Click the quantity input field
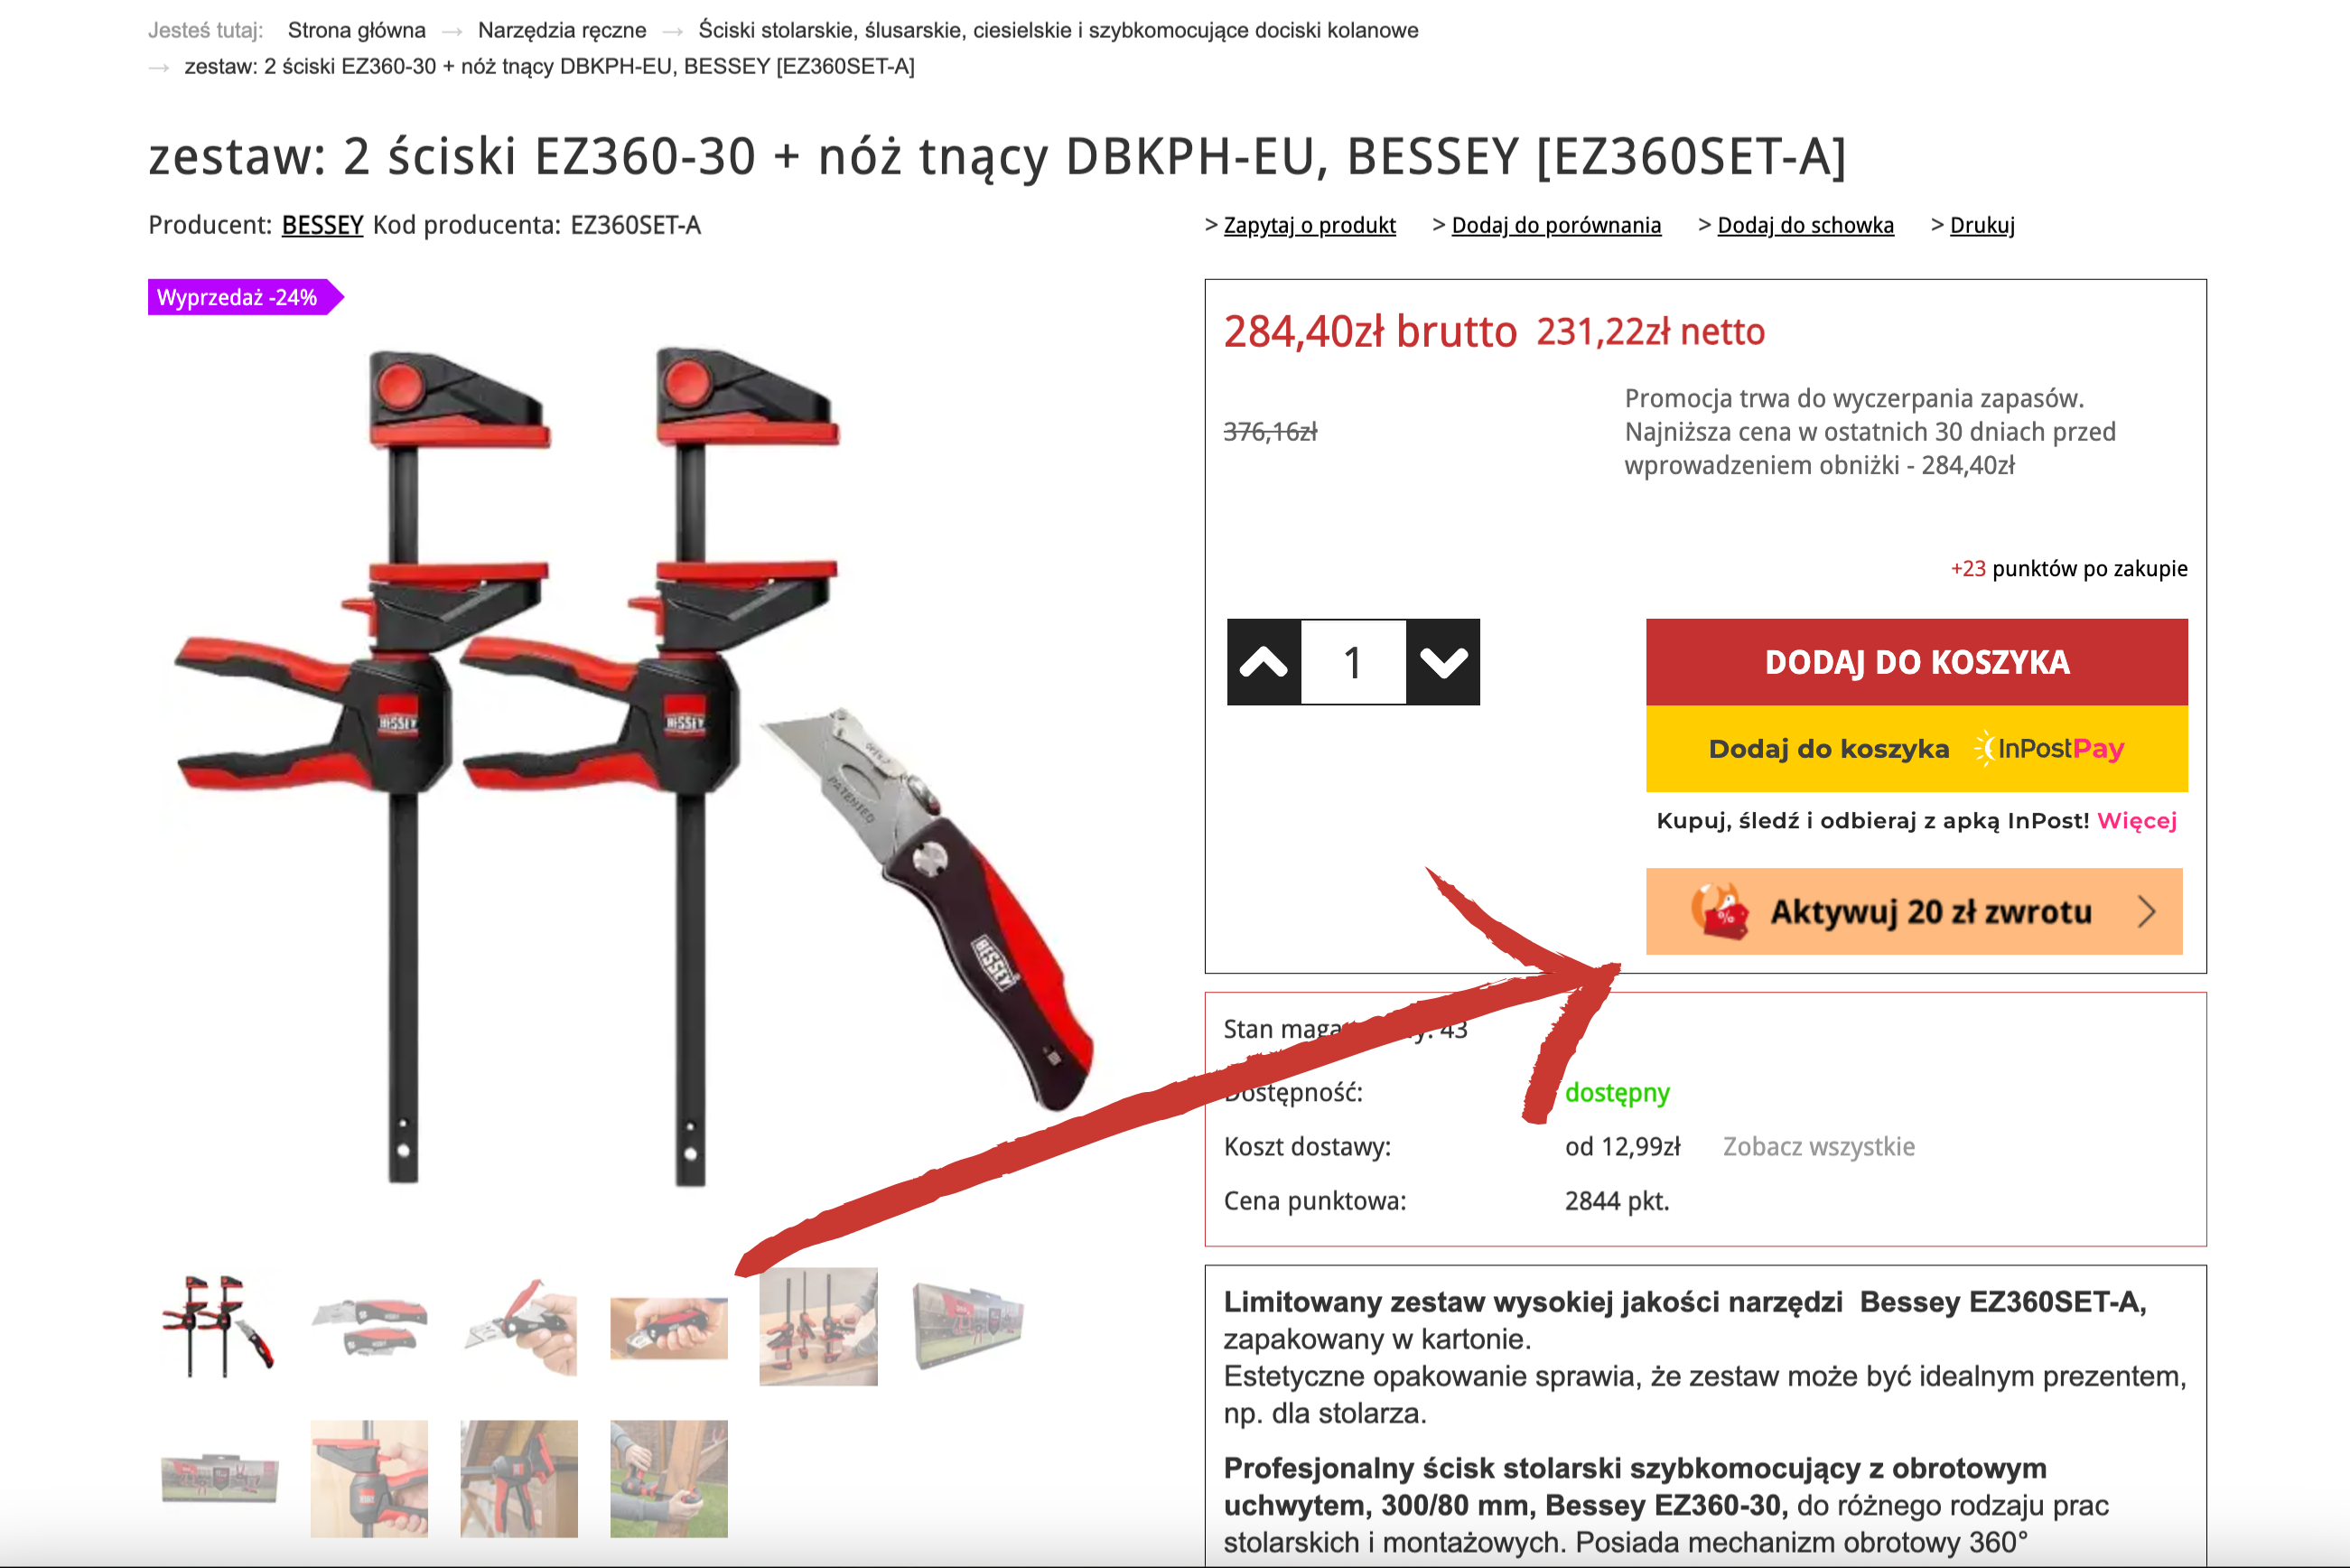 1354,662
